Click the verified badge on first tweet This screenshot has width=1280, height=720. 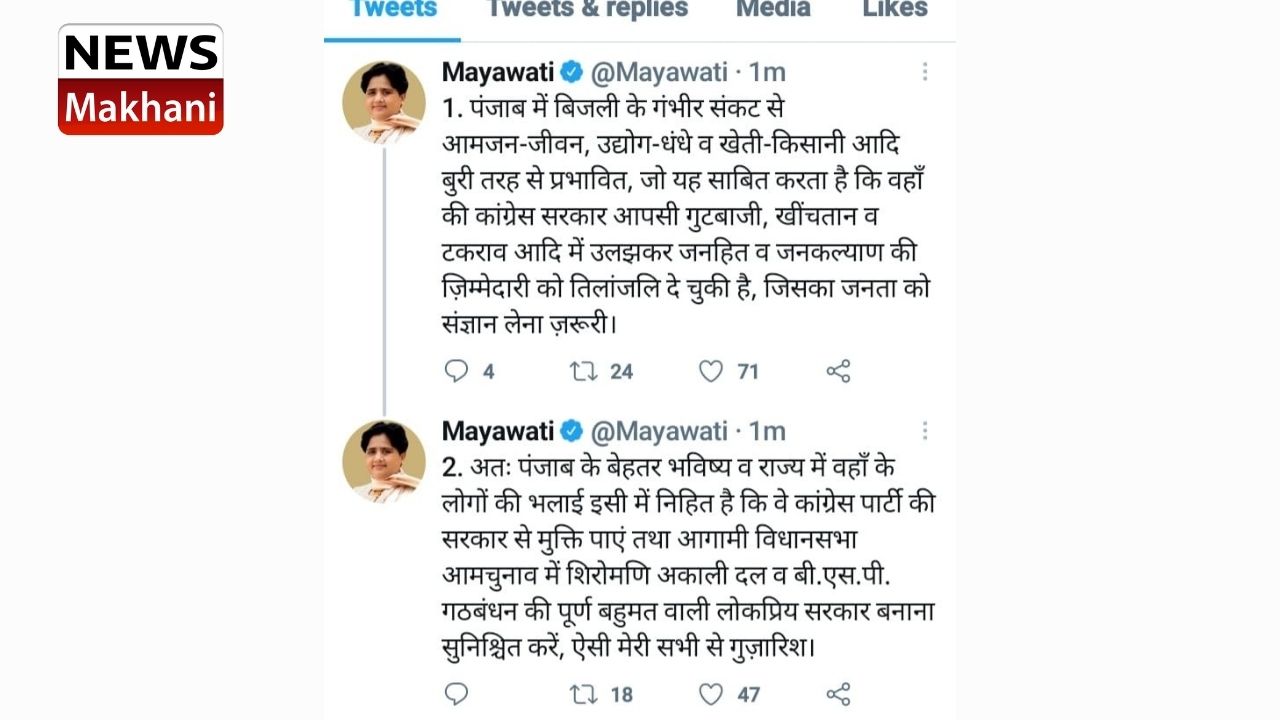[x=571, y=72]
